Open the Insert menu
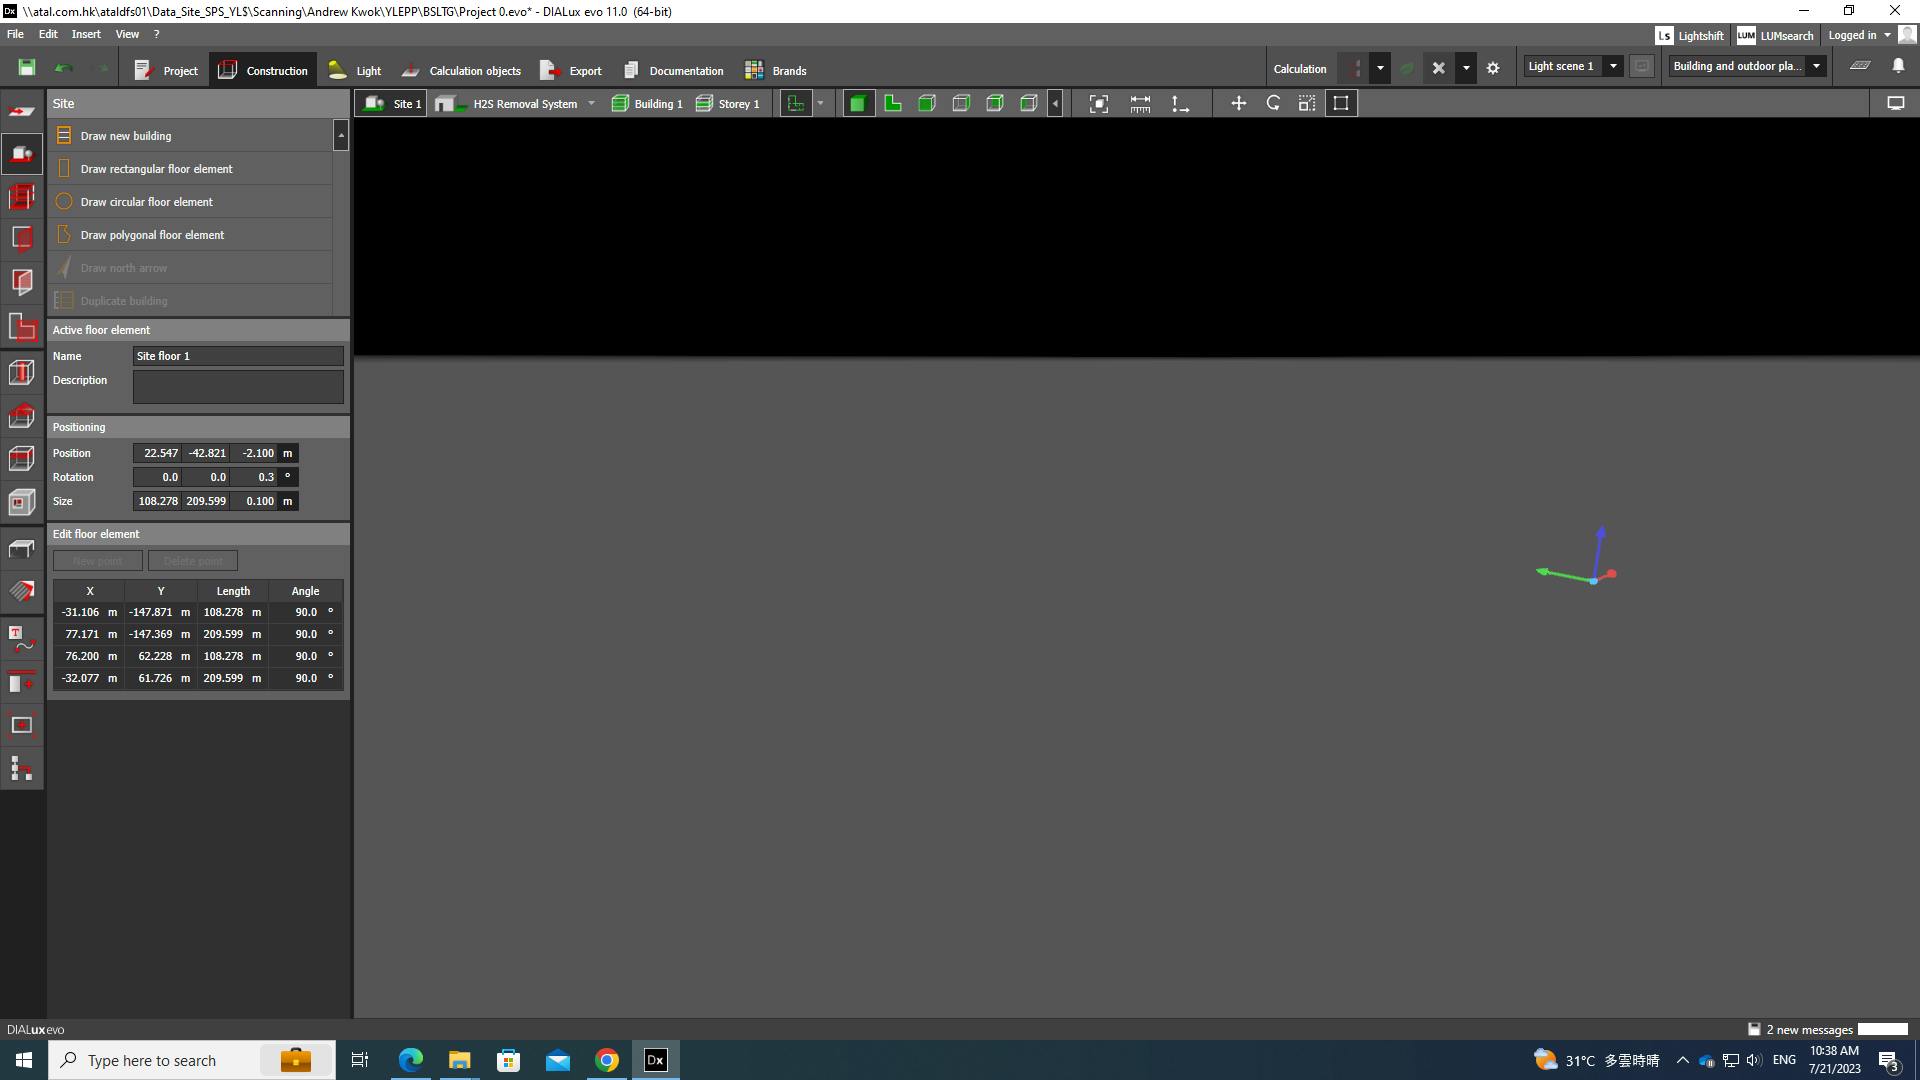Viewport: 1920px width, 1080px height. click(86, 34)
